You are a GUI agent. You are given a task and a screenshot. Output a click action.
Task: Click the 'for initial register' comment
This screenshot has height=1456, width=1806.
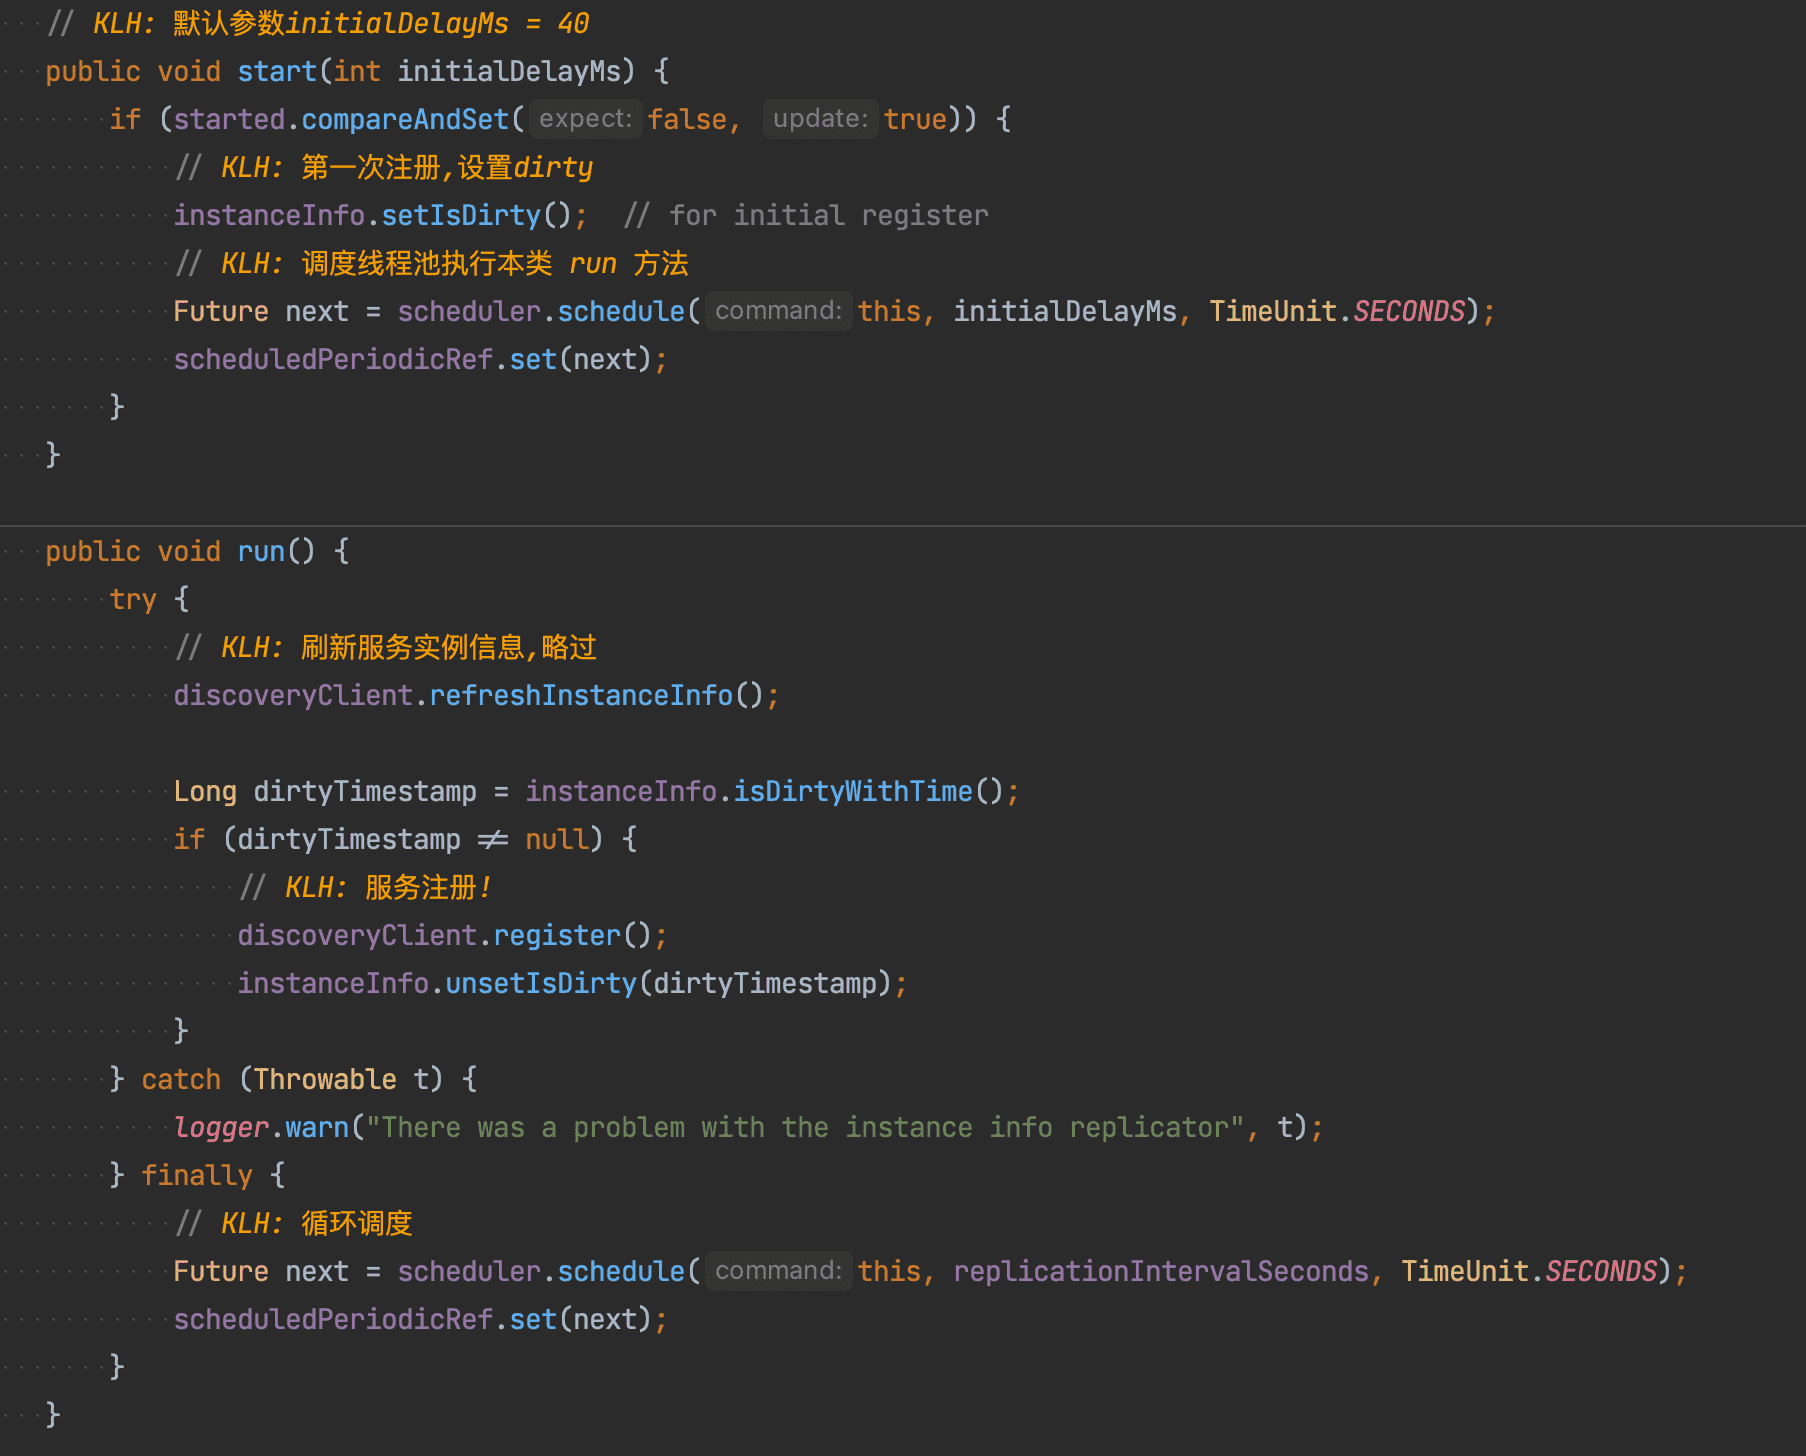tap(806, 215)
